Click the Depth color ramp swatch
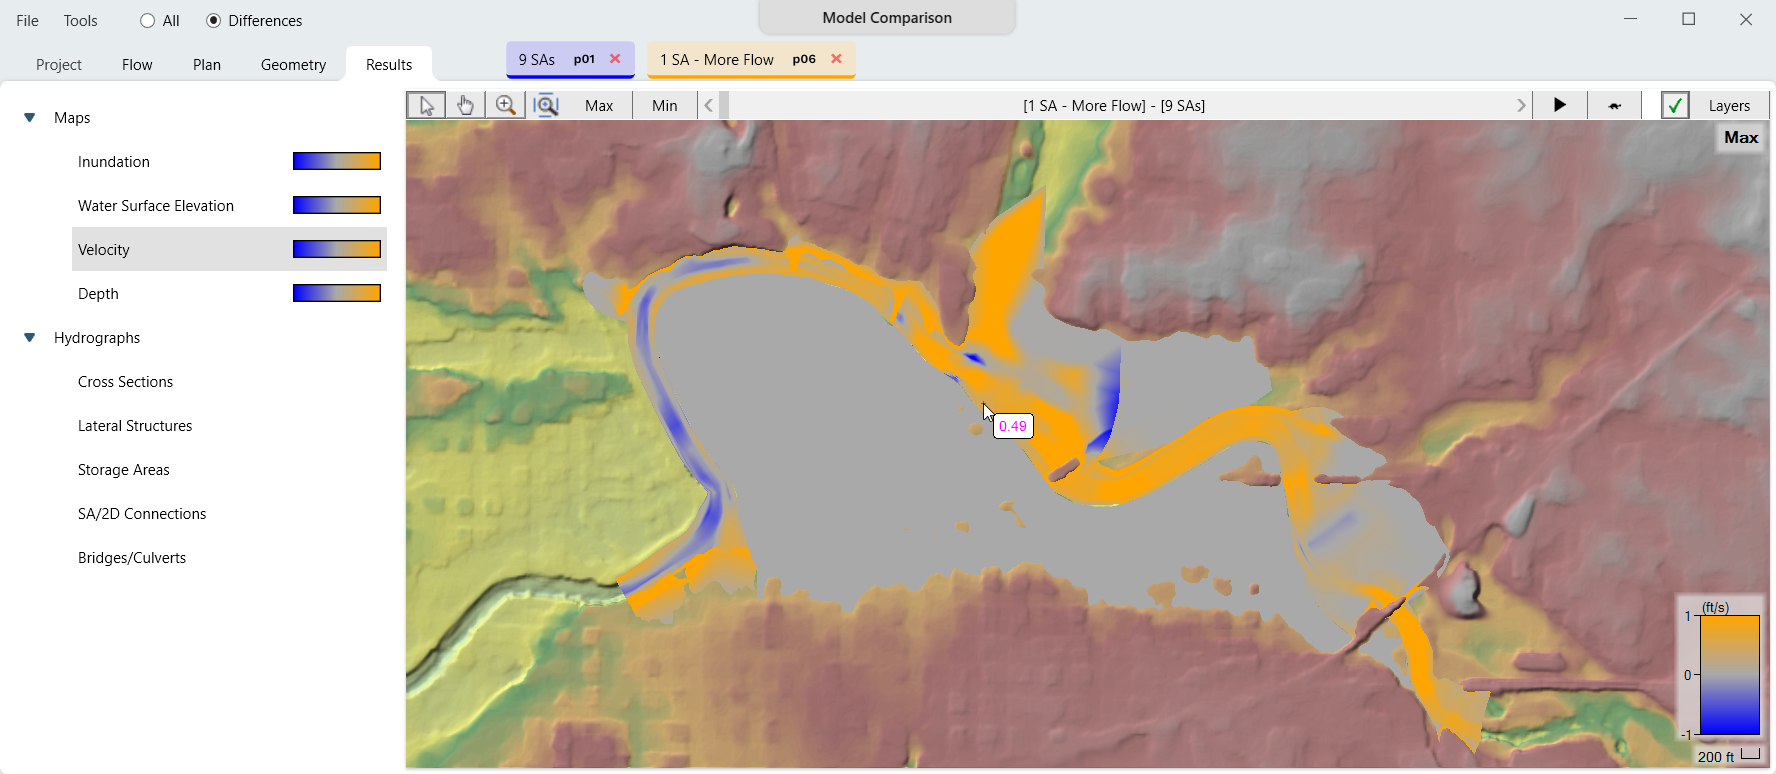This screenshot has height=774, width=1776. (337, 293)
